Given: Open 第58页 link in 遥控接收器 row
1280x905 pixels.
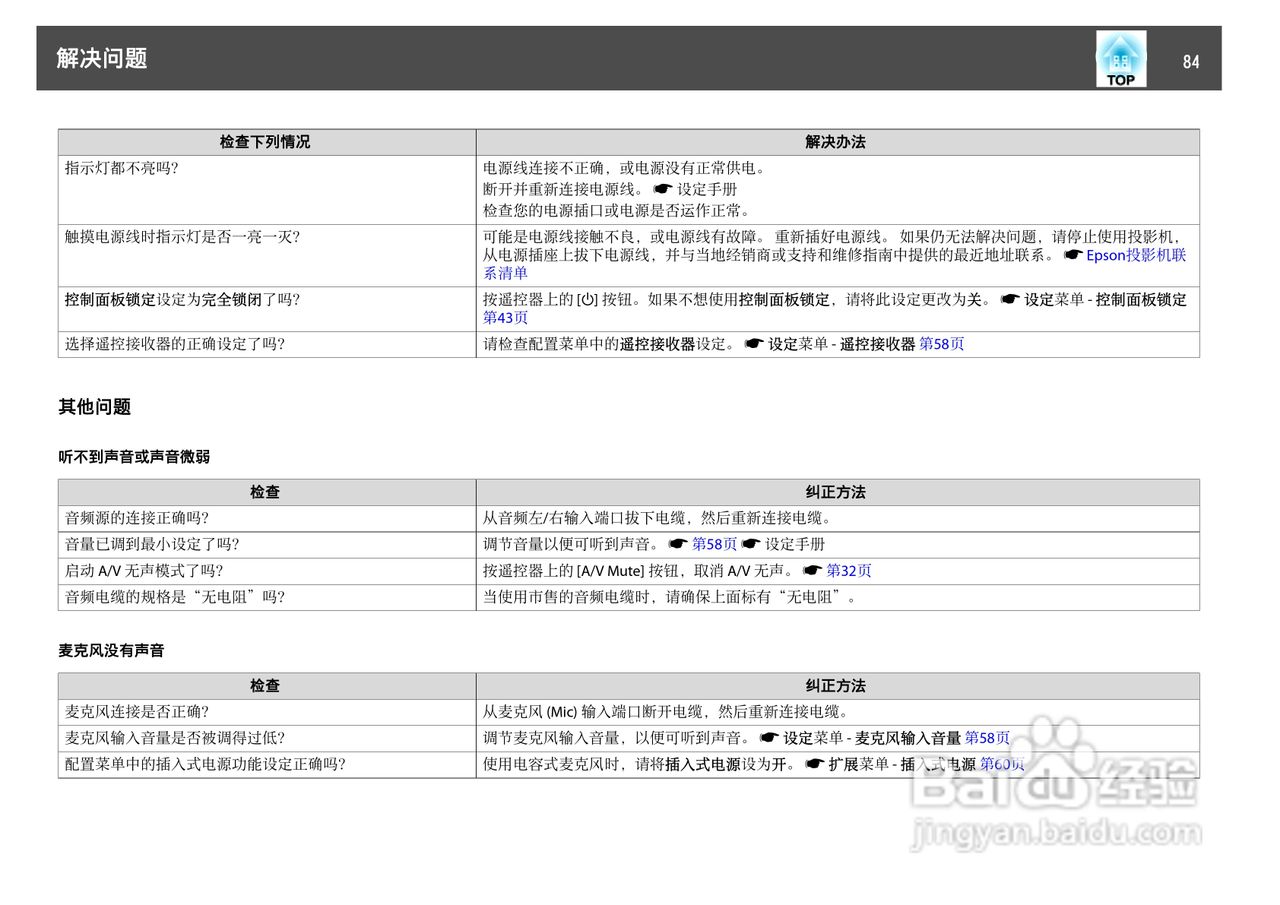Looking at the screenshot, I should click(942, 344).
